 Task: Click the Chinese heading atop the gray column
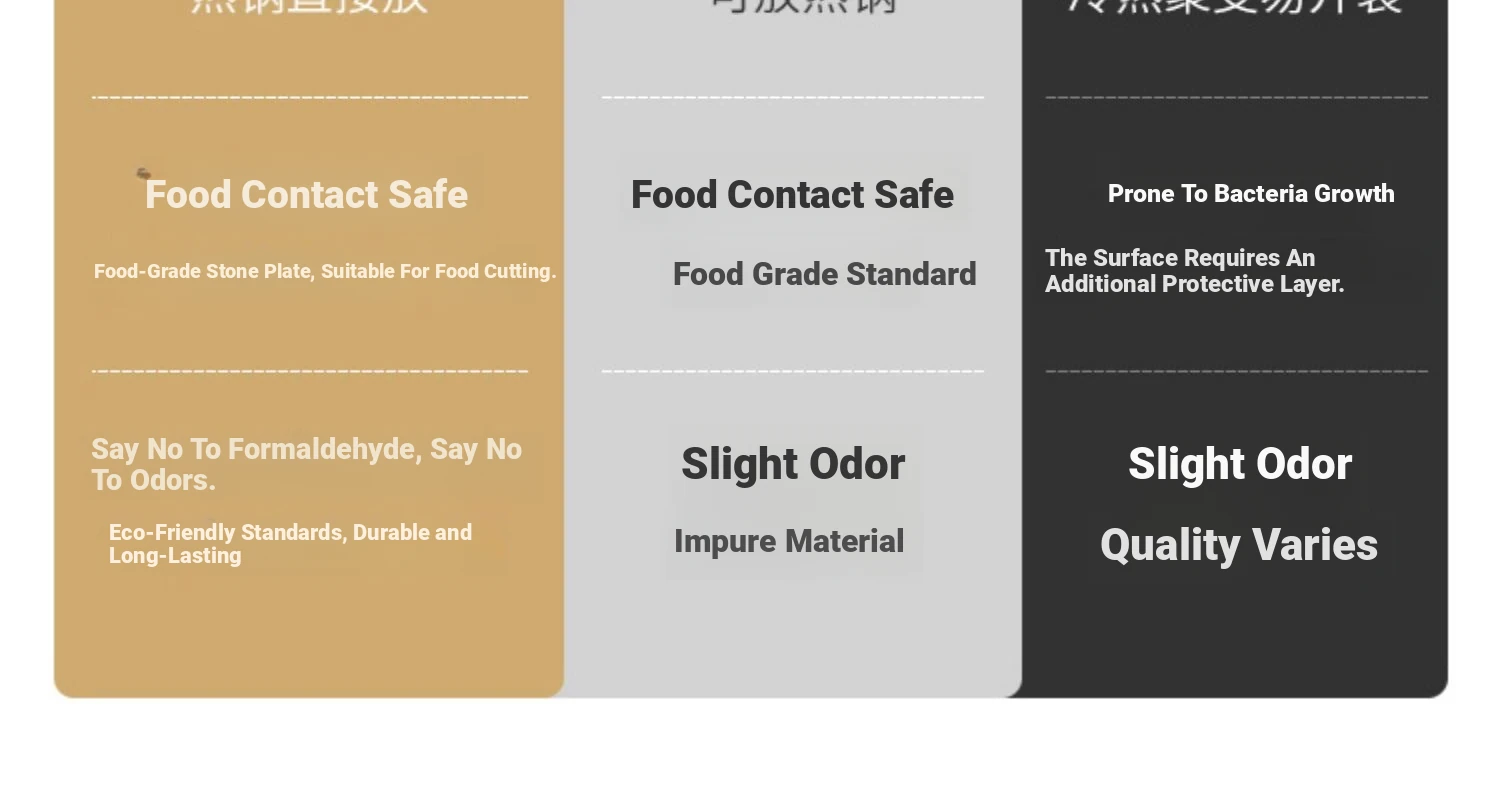(x=803, y=5)
